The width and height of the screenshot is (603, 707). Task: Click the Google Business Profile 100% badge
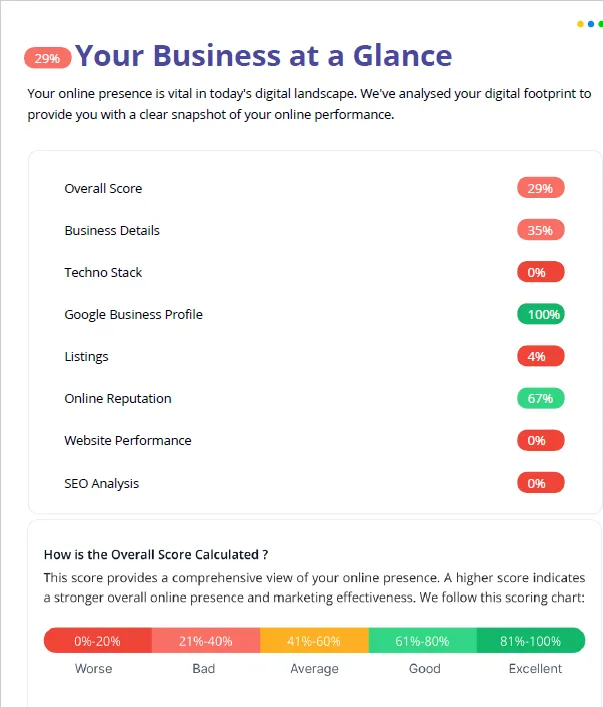click(x=540, y=314)
